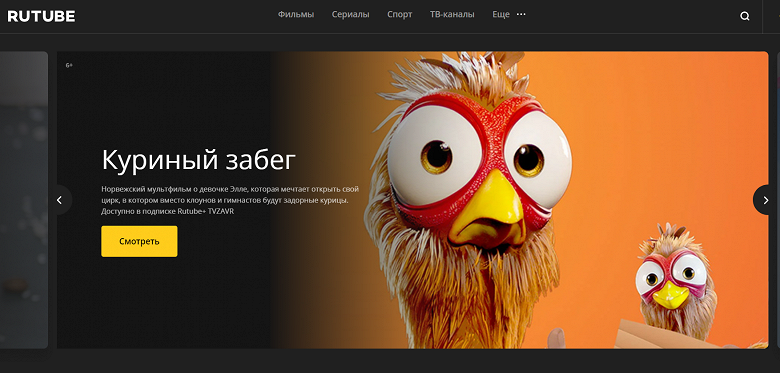Switch to the Спорт section
The width and height of the screenshot is (780, 373).
399,14
